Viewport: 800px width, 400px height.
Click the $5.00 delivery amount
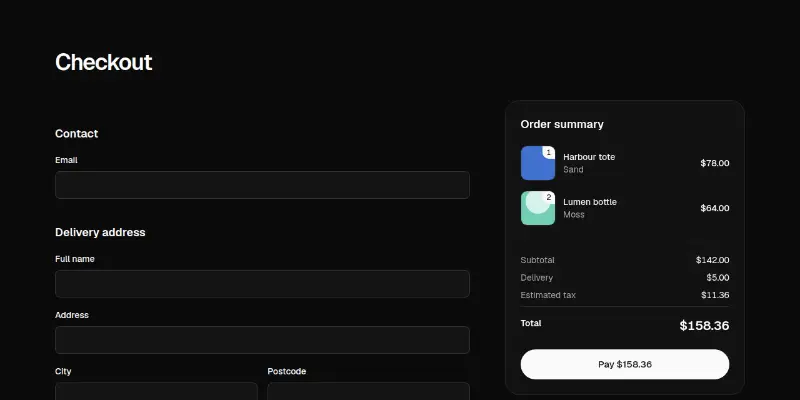point(718,278)
